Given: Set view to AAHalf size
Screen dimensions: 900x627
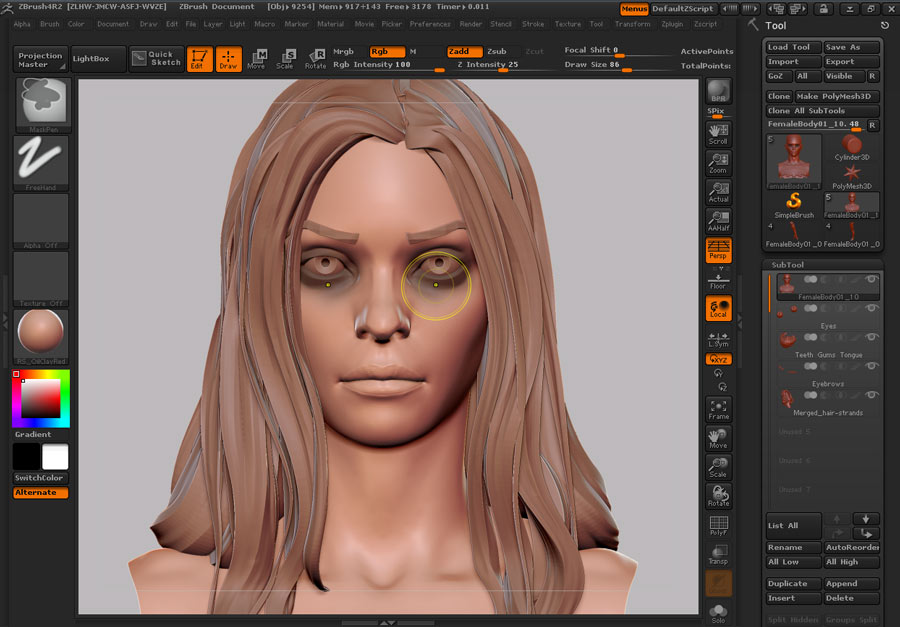Looking at the screenshot, I should 719,221.
